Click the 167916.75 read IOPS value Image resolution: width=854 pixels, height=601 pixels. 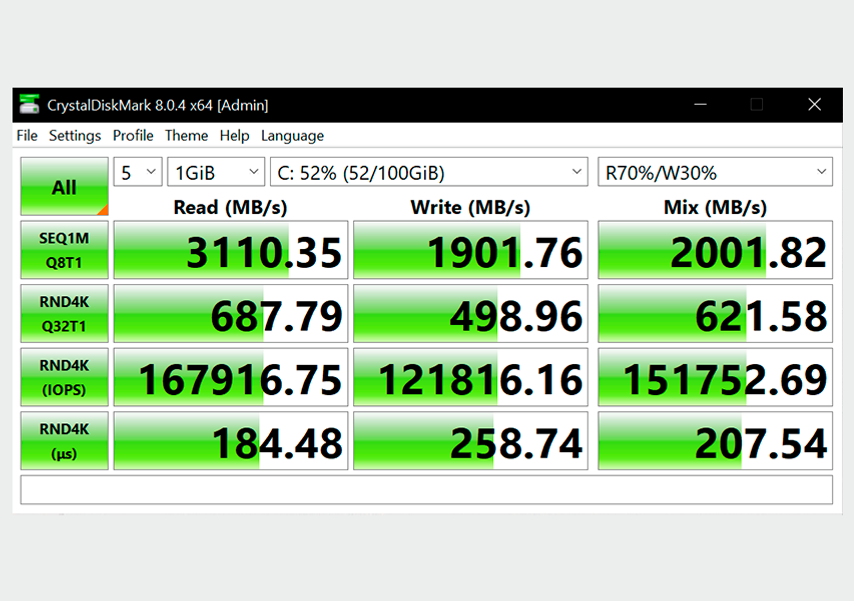[x=231, y=377]
